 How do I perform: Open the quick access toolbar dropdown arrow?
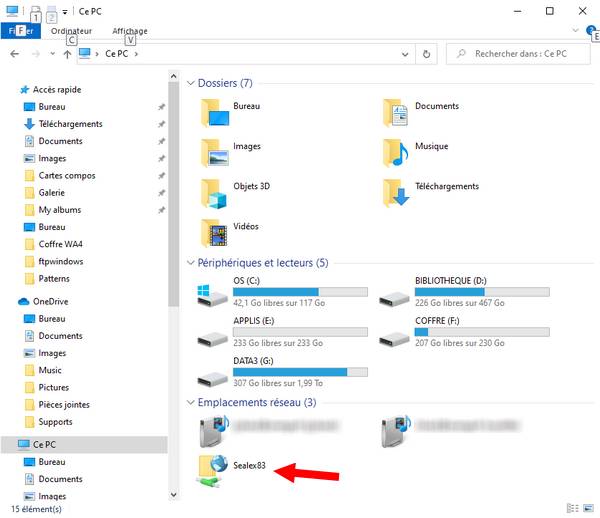[65, 12]
